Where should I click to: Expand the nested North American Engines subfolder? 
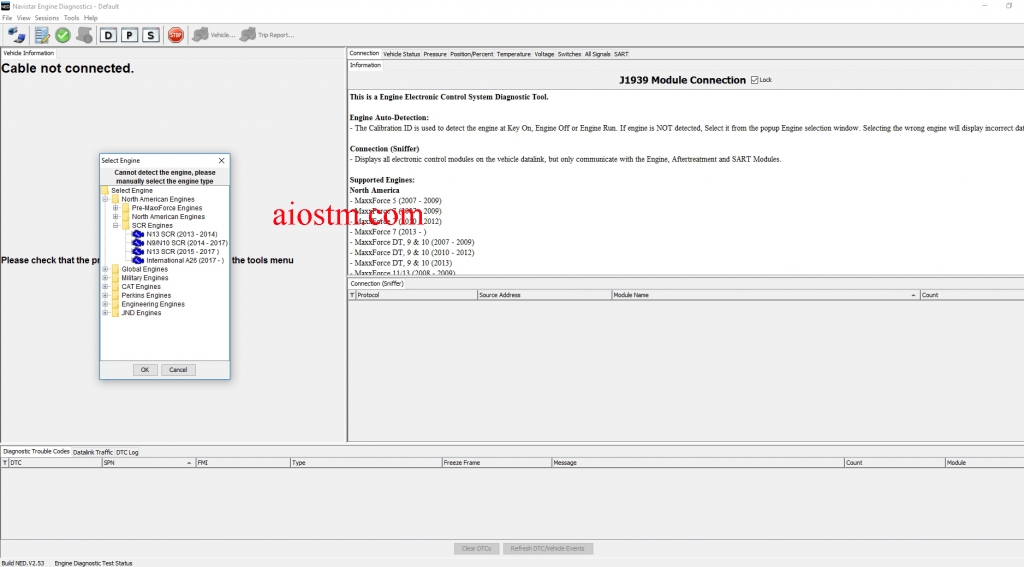point(116,217)
